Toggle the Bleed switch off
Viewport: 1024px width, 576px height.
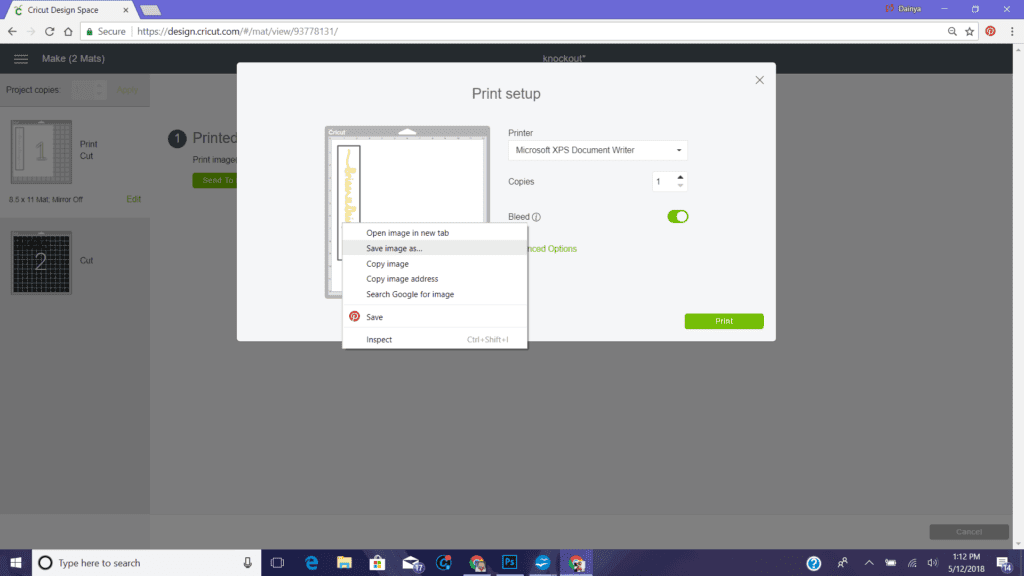point(678,217)
